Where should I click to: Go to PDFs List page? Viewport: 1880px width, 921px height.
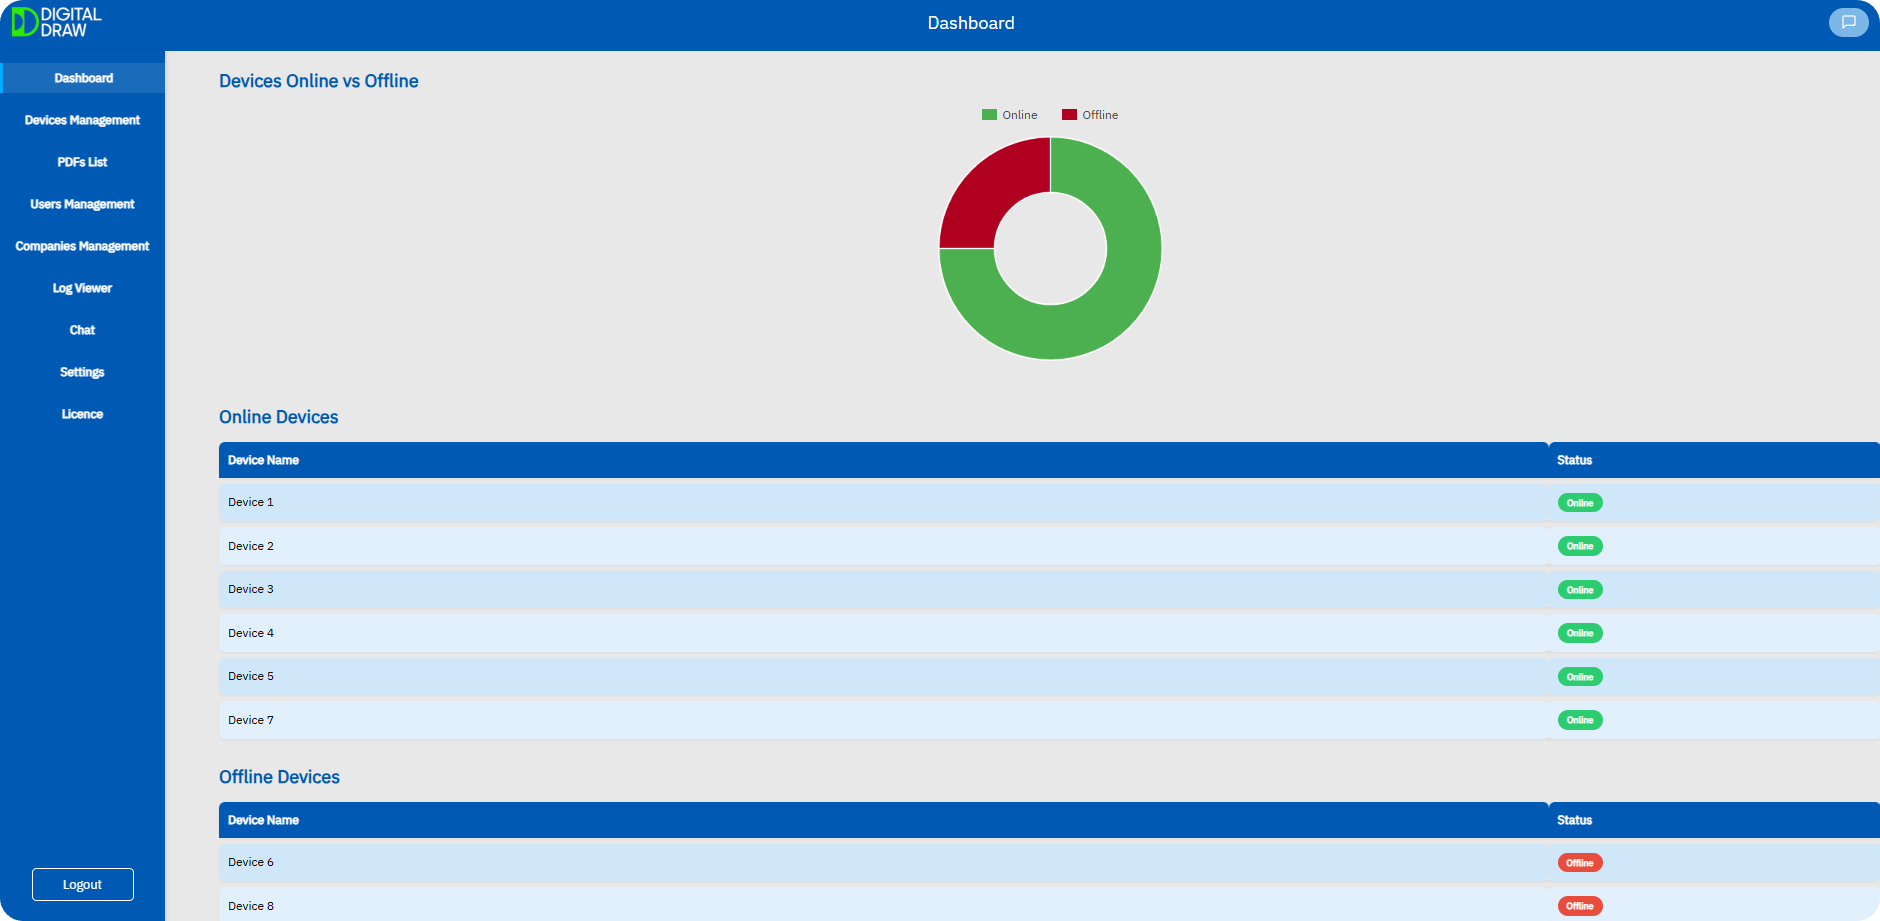coord(82,162)
